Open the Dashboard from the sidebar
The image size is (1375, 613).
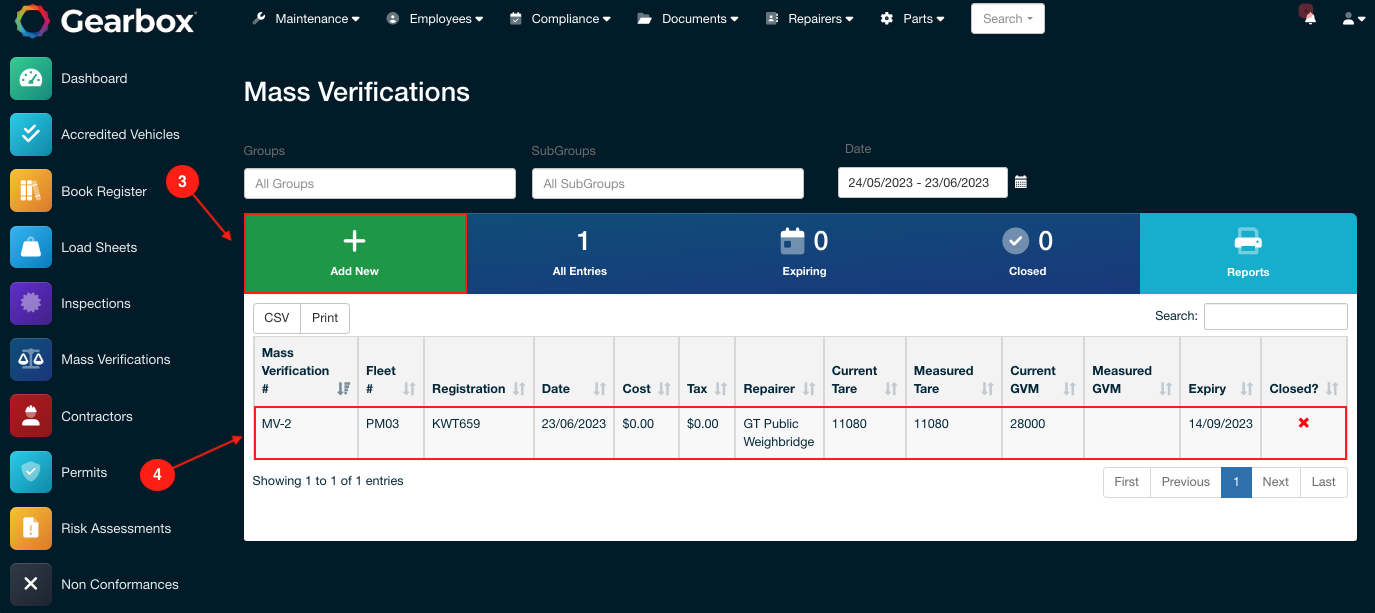[95, 78]
